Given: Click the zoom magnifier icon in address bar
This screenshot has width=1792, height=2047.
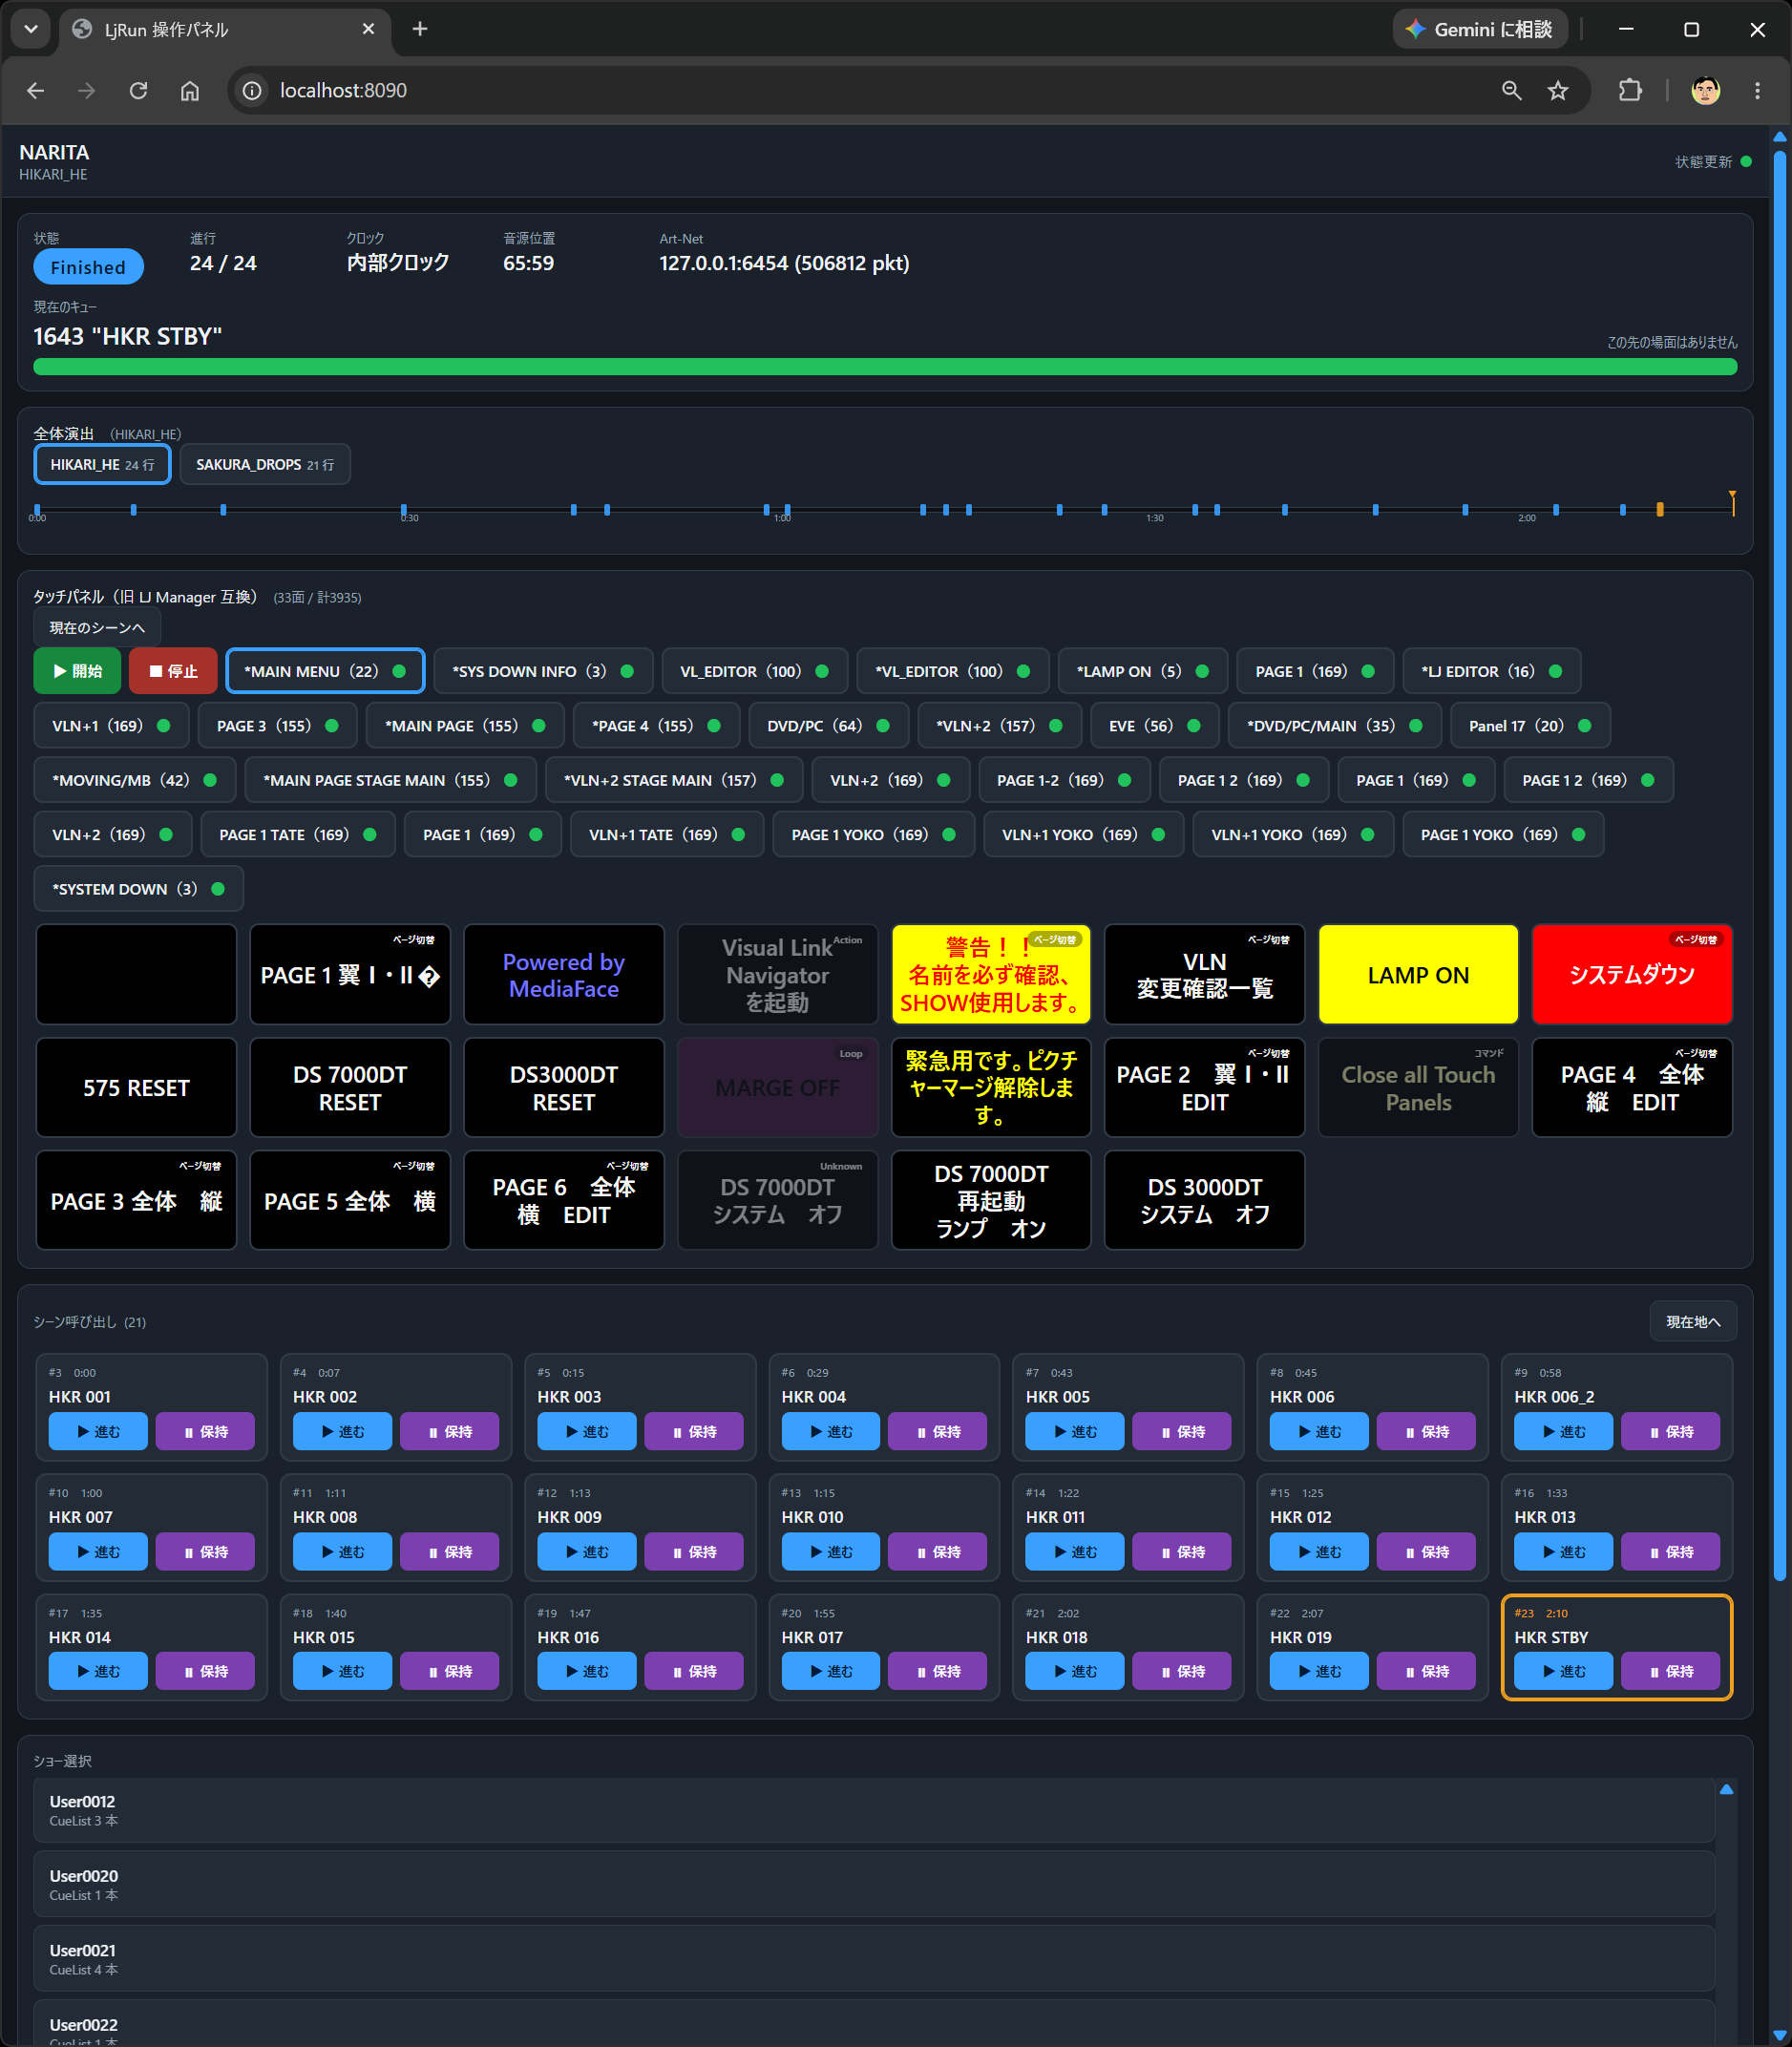Looking at the screenshot, I should tap(1511, 90).
